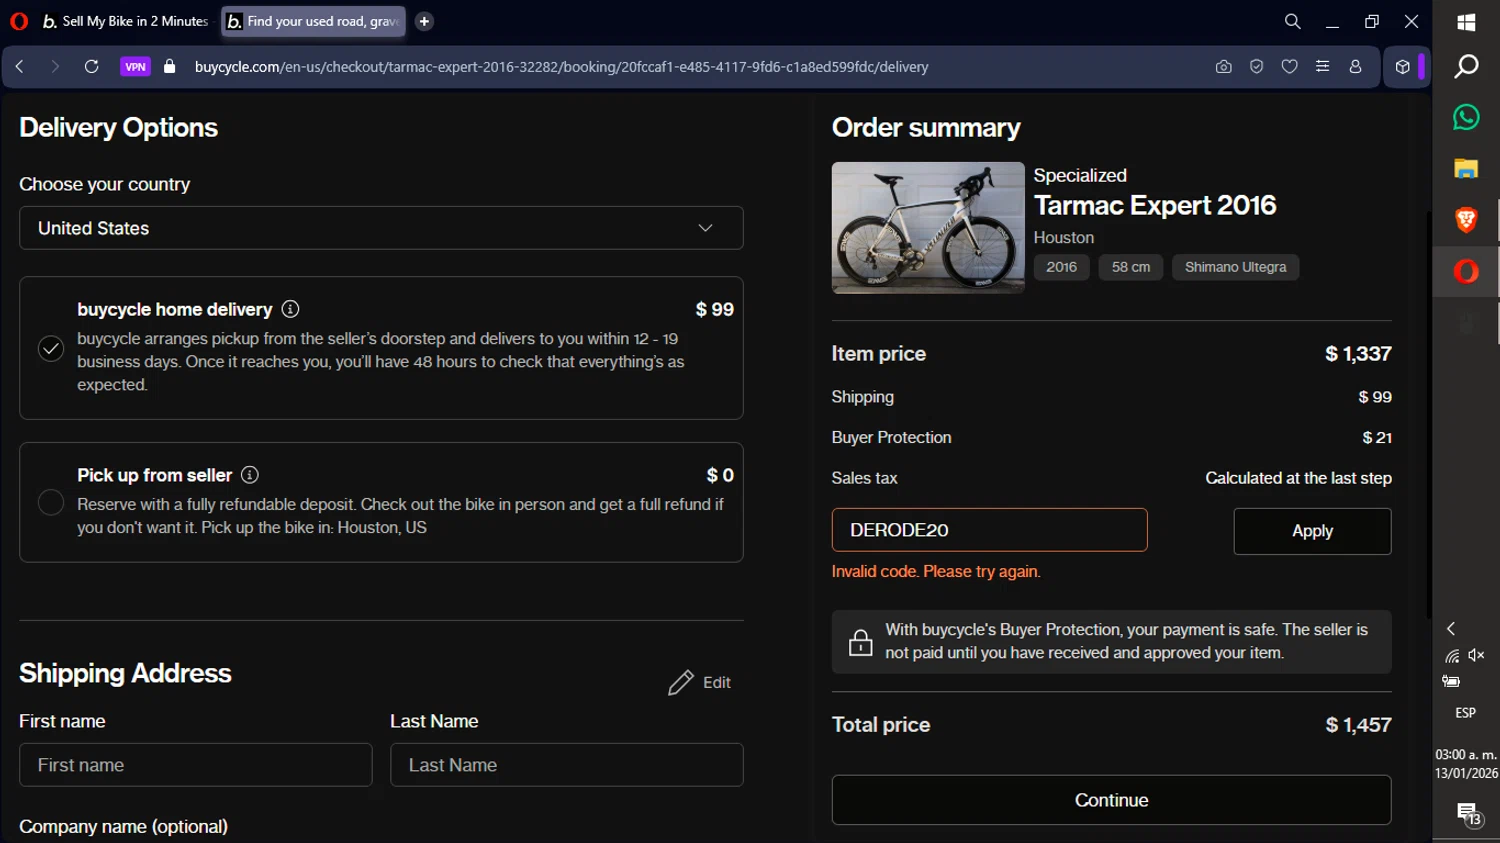1500x843 pixels.
Task: Click the First name input field
Action: pos(196,765)
